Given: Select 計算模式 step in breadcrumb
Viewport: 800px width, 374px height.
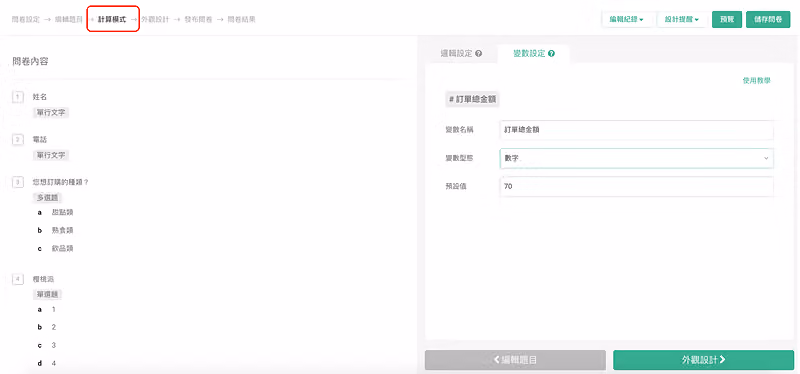Looking at the screenshot, I should [x=112, y=19].
